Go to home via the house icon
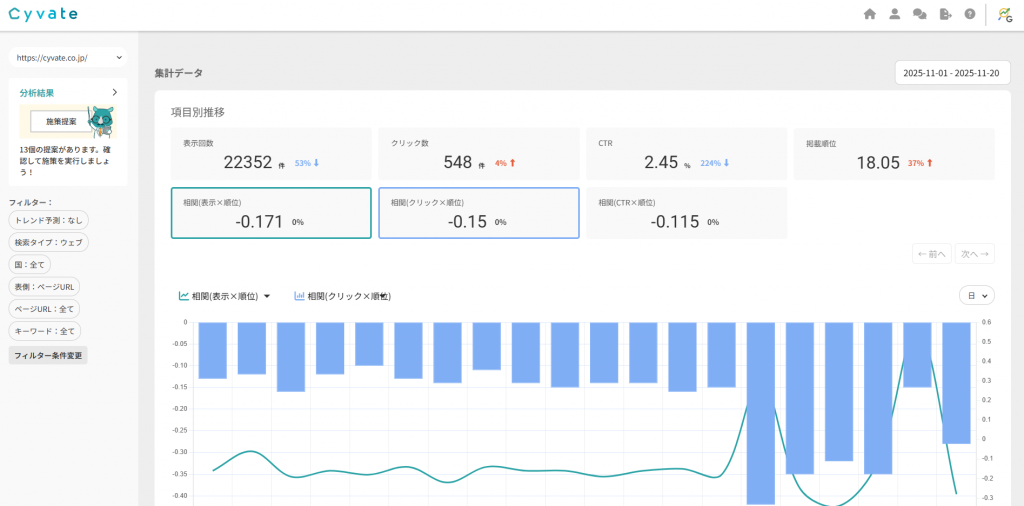Image resolution: width=1024 pixels, height=506 pixels. (x=869, y=14)
